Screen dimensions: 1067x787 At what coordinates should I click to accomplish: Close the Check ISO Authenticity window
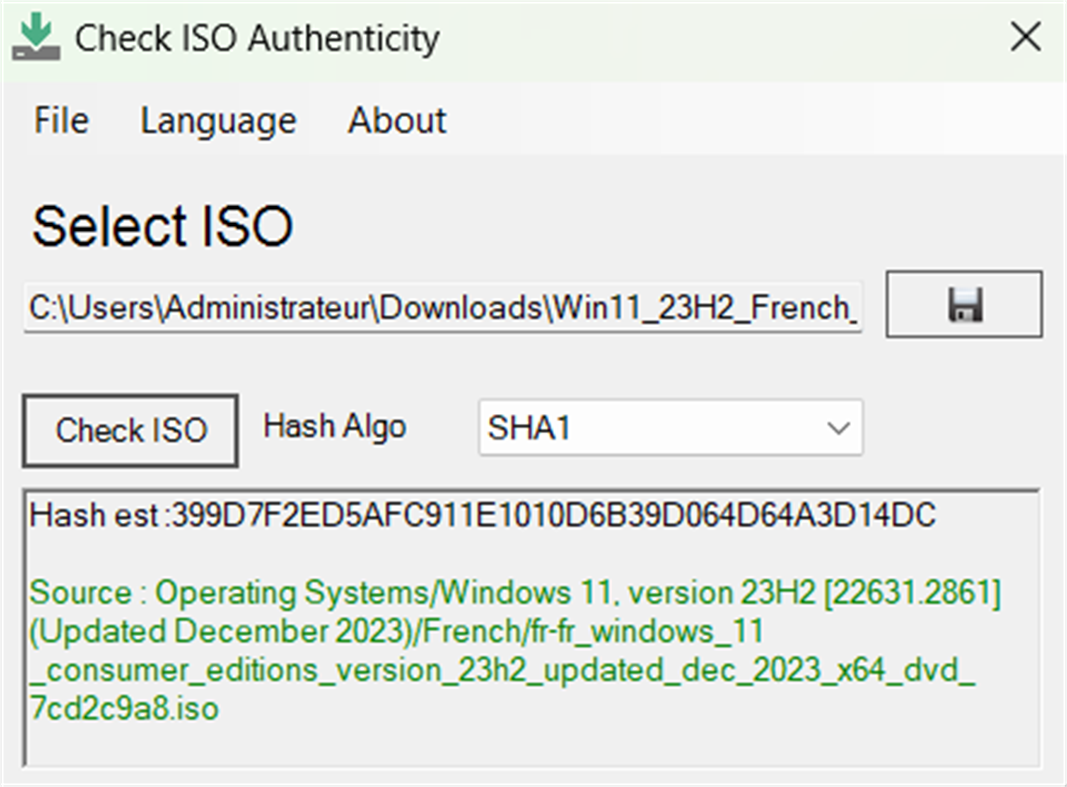click(x=1025, y=37)
